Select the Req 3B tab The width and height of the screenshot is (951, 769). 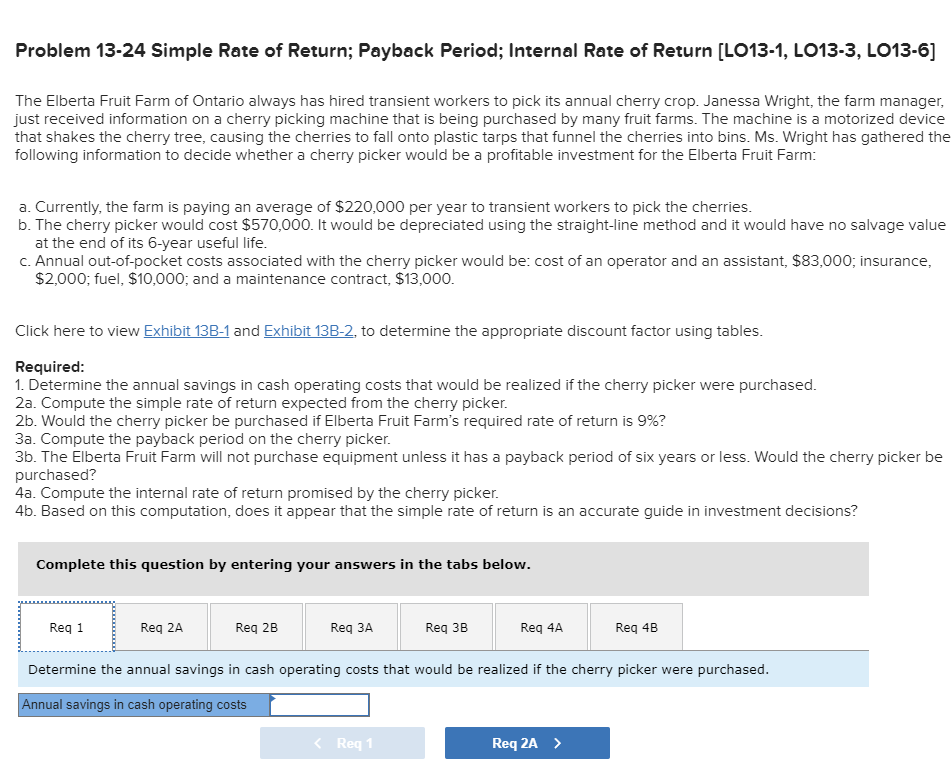pos(446,626)
